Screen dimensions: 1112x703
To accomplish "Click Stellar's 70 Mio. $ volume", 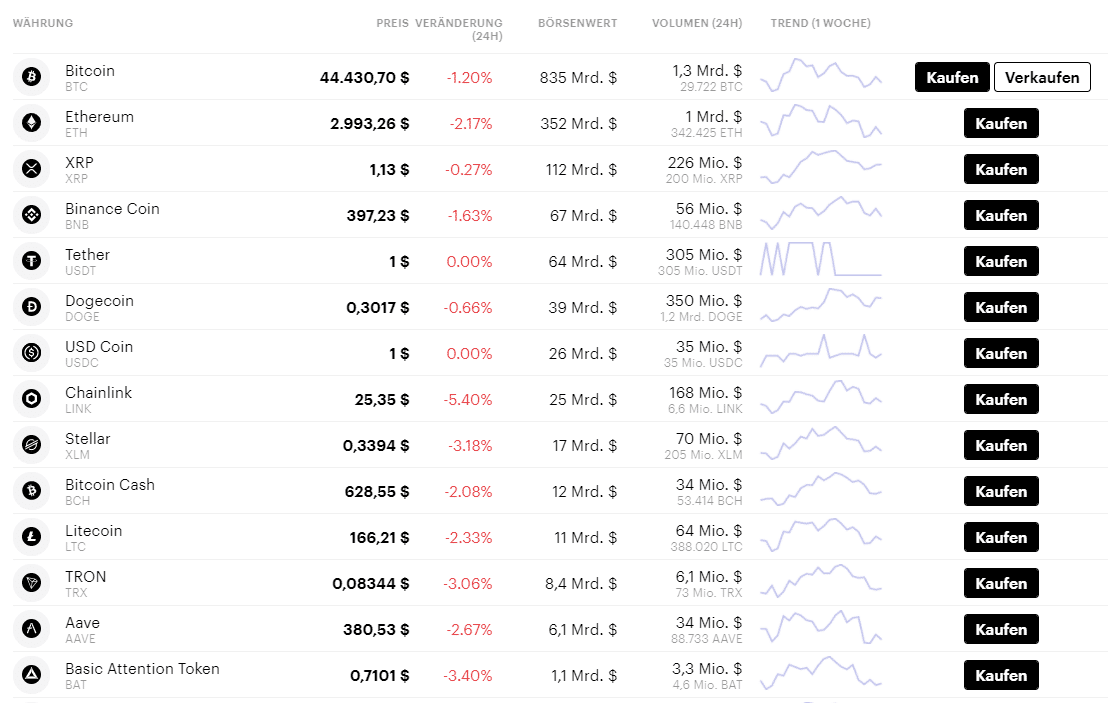I will (709, 439).
